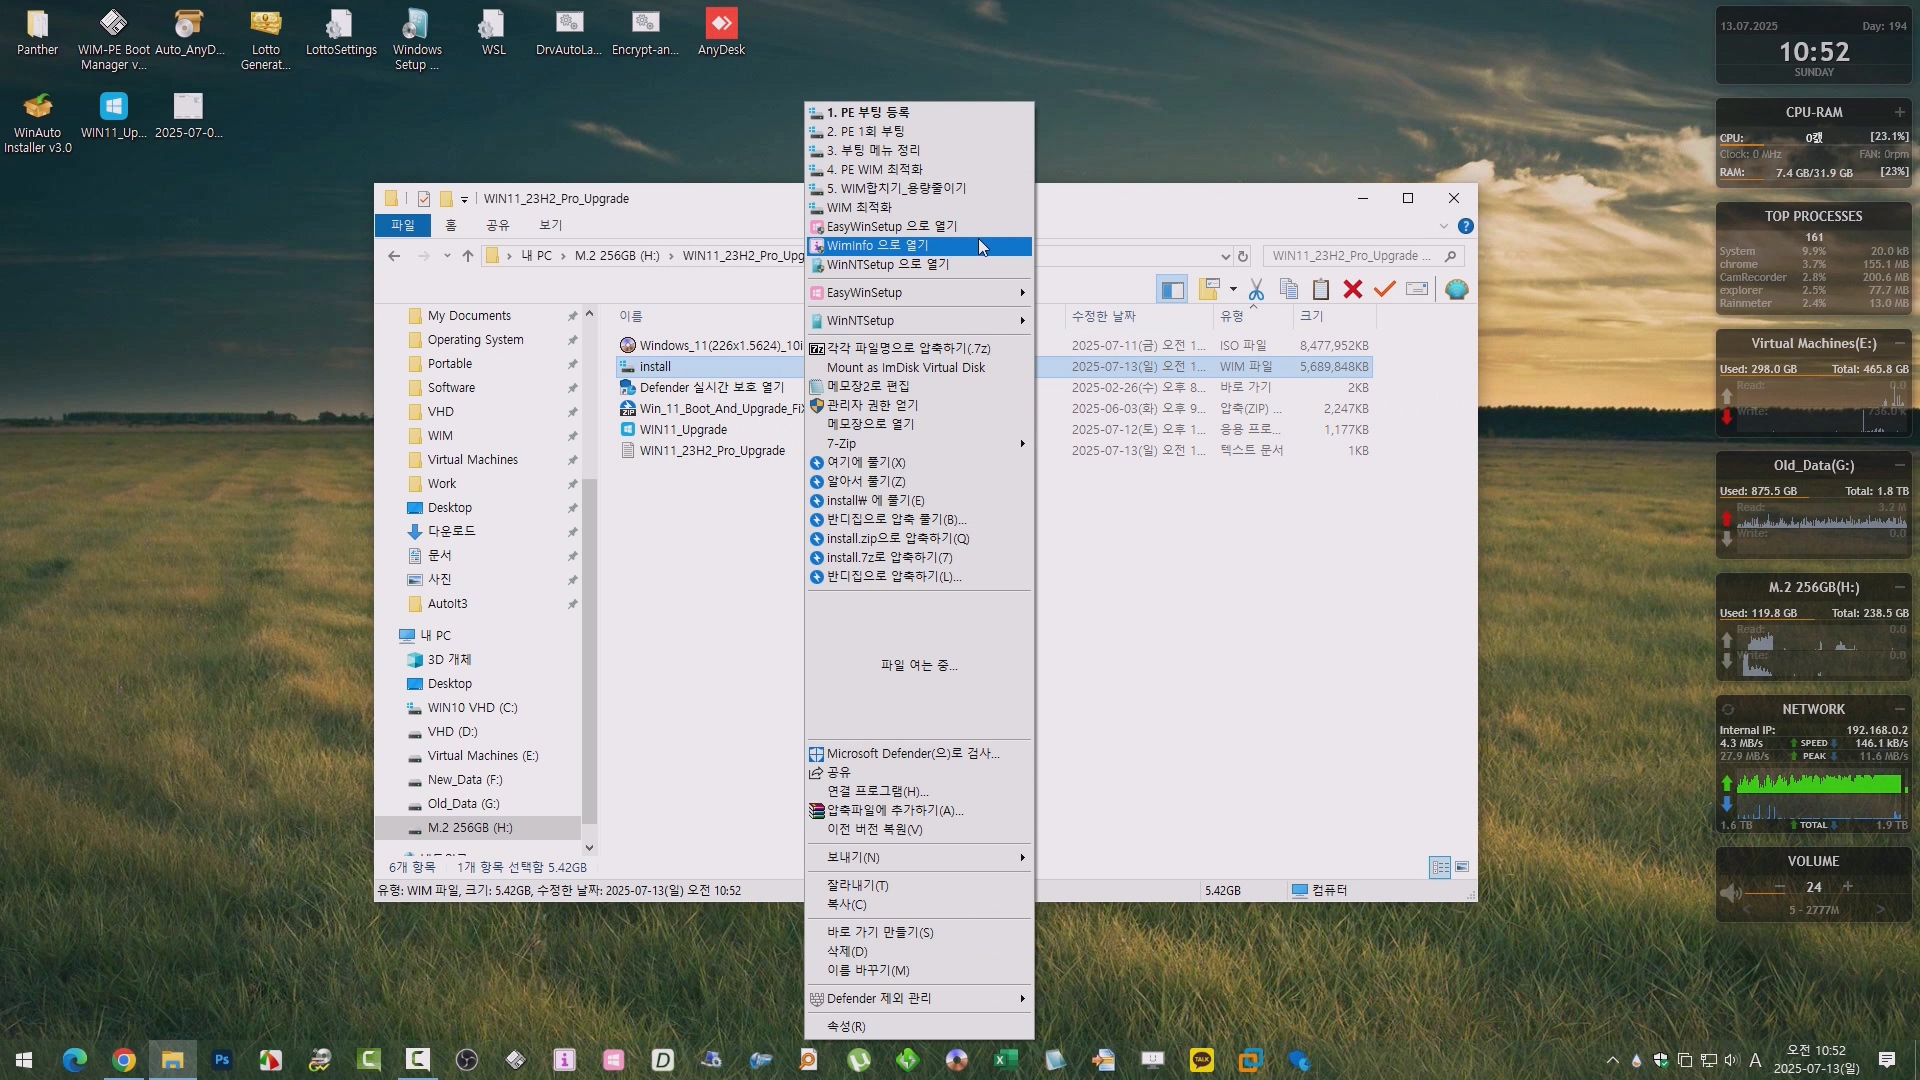Select 'WimInfo 으로 열기' context menu item
This screenshot has width=1920, height=1080.
[x=878, y=246]
